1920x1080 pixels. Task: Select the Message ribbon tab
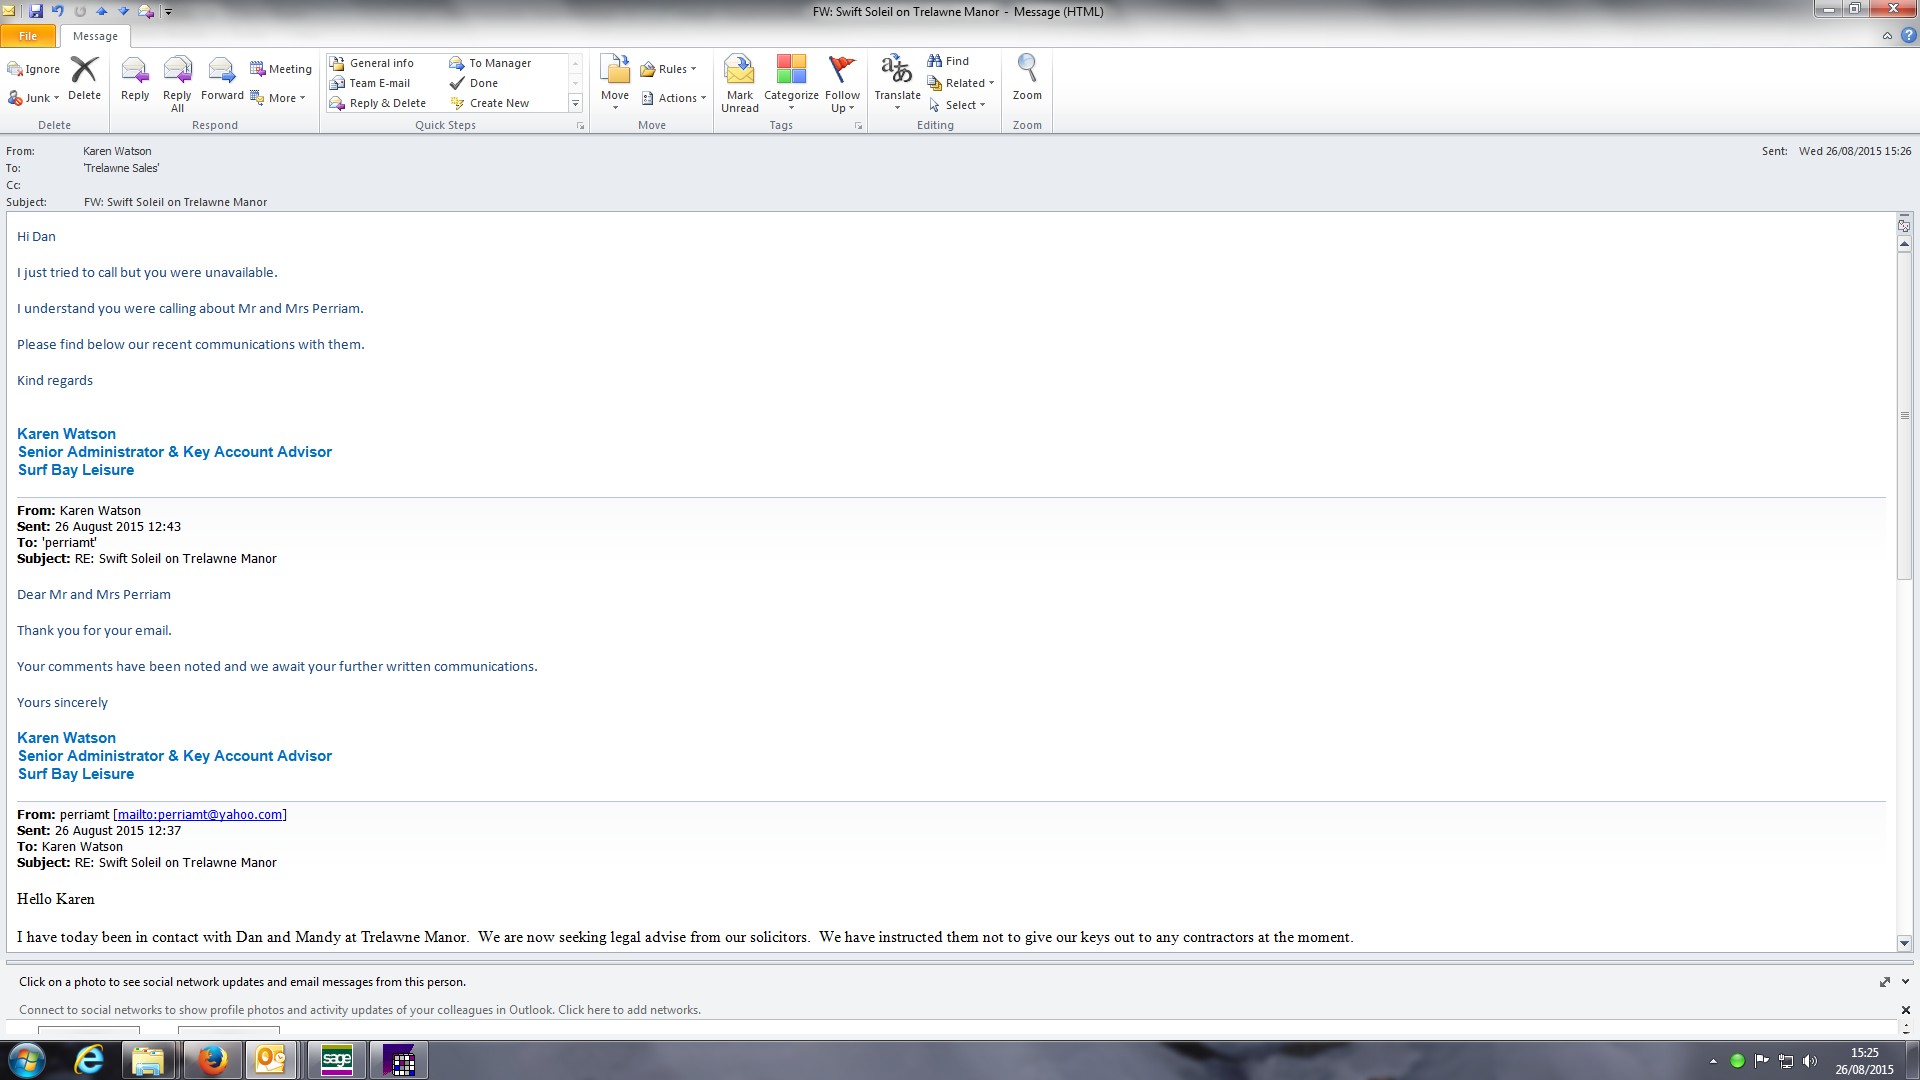pos(95,36)
